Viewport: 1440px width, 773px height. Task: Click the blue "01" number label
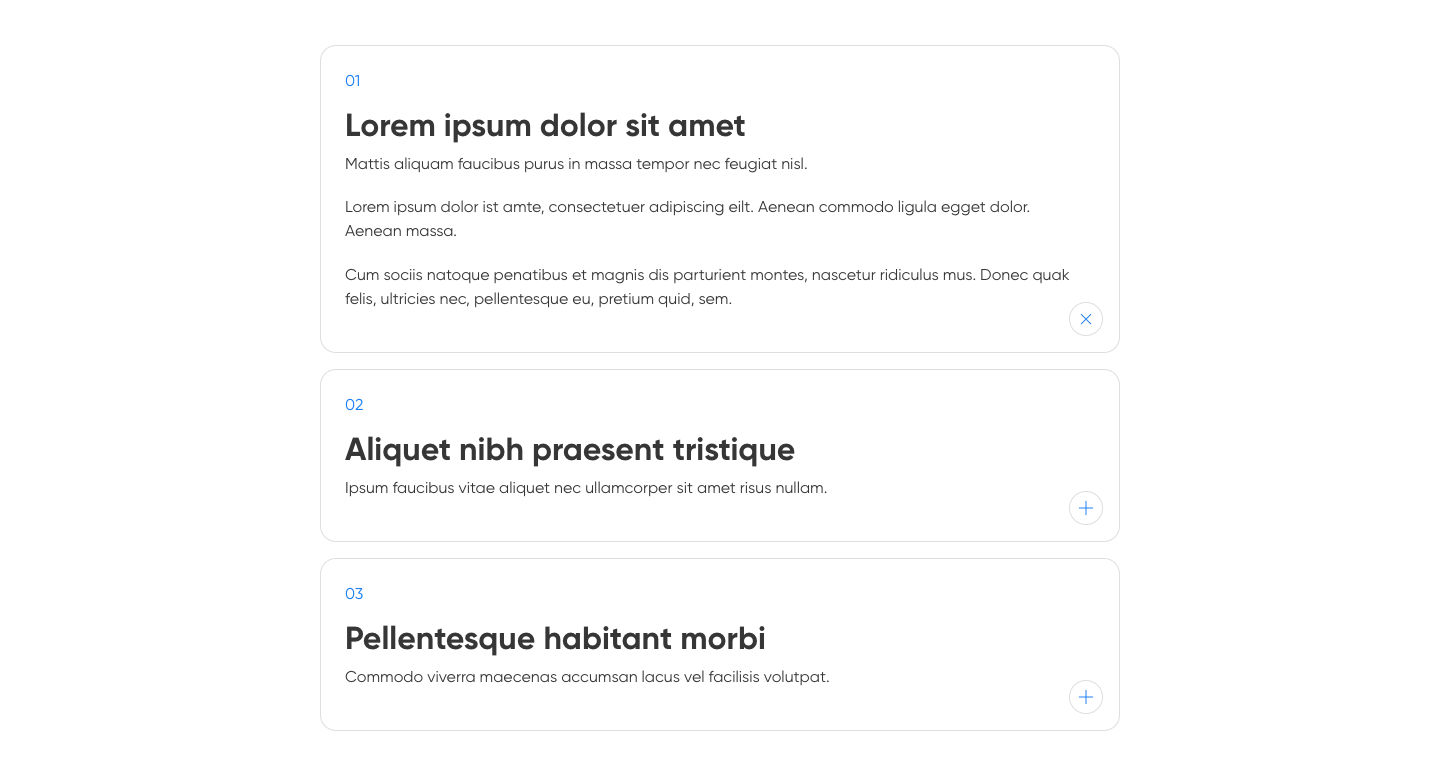point(353,81)
